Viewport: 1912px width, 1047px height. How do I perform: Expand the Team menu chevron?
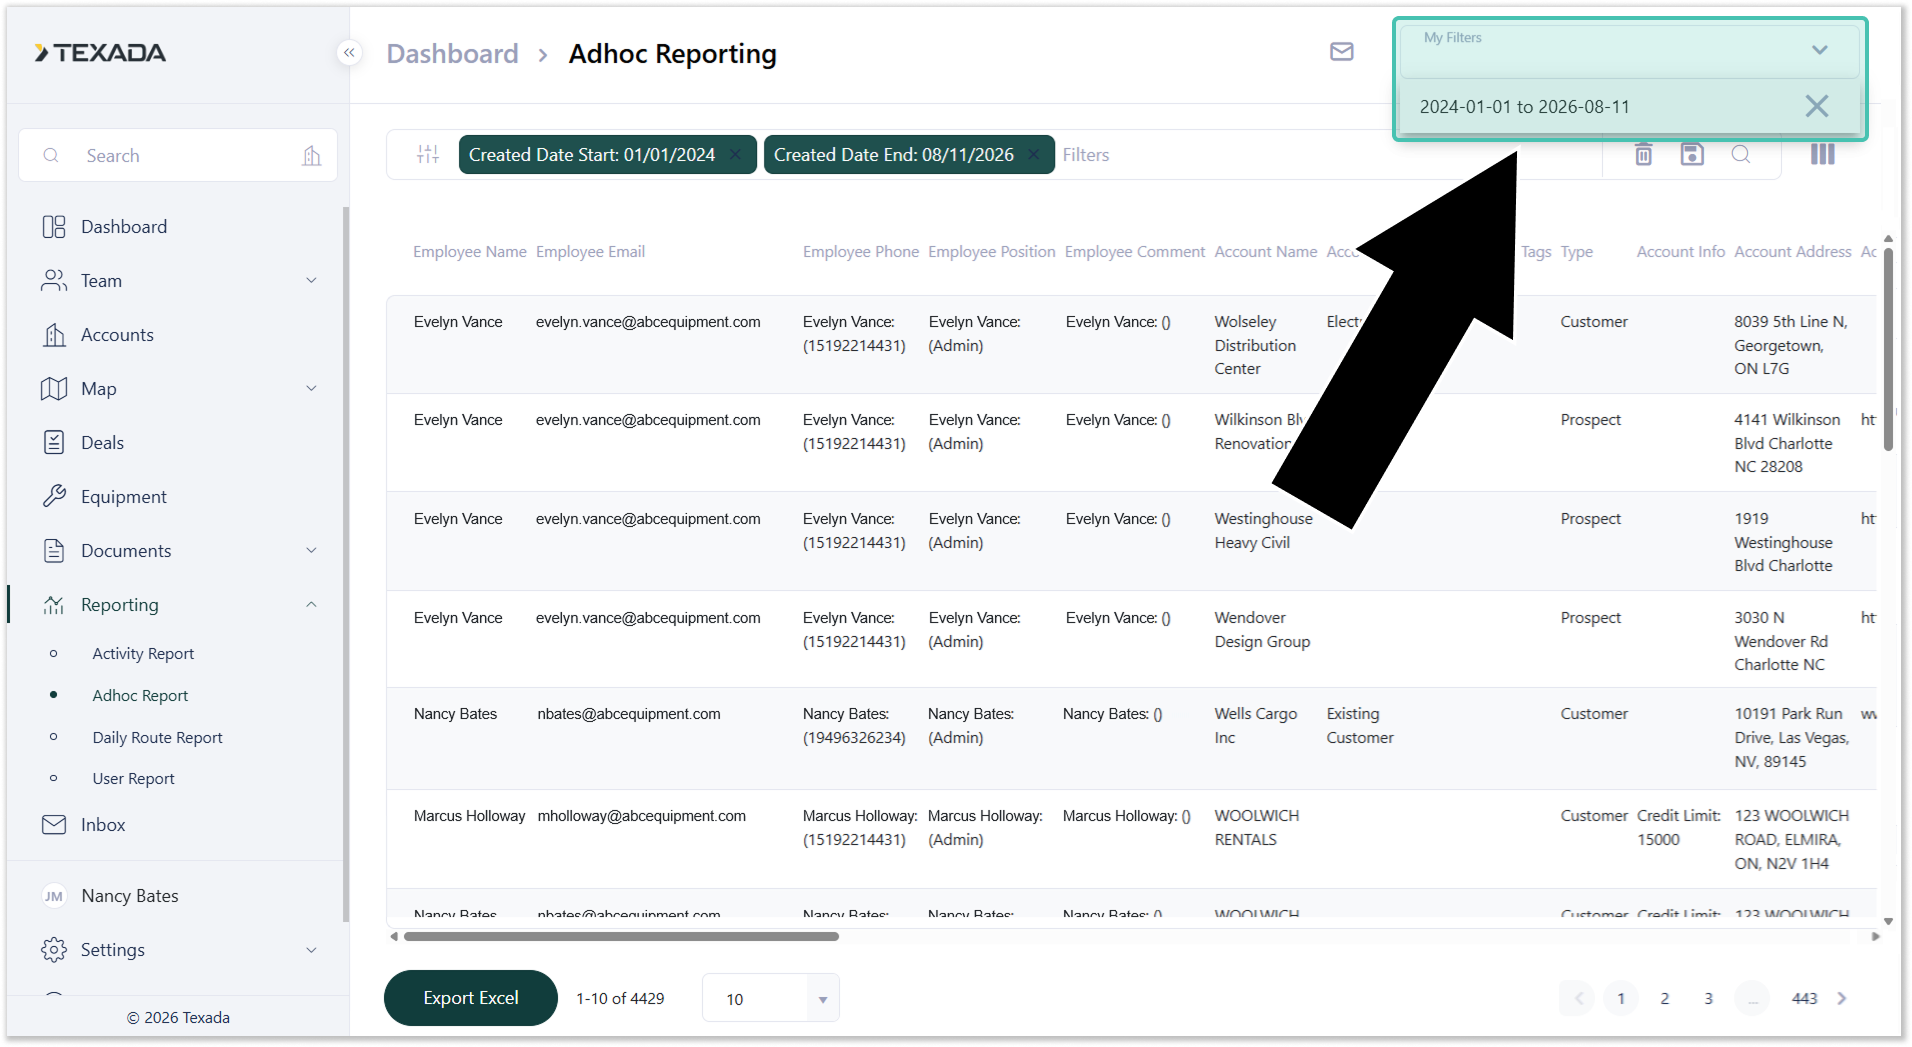(x=311, y=281)
